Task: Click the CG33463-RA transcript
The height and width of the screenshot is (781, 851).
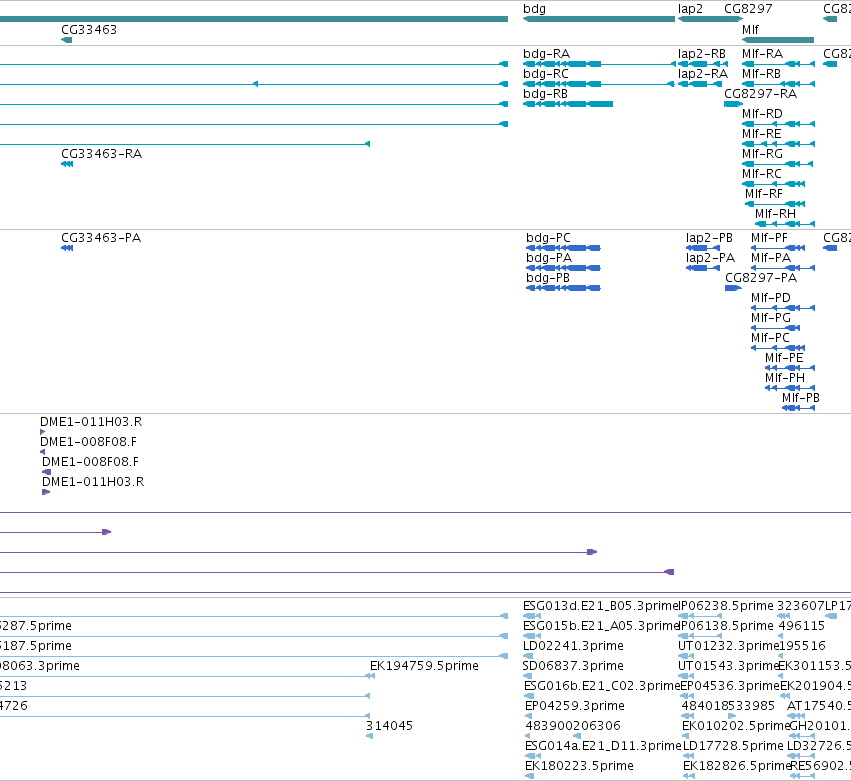Action: coord(67,164)
